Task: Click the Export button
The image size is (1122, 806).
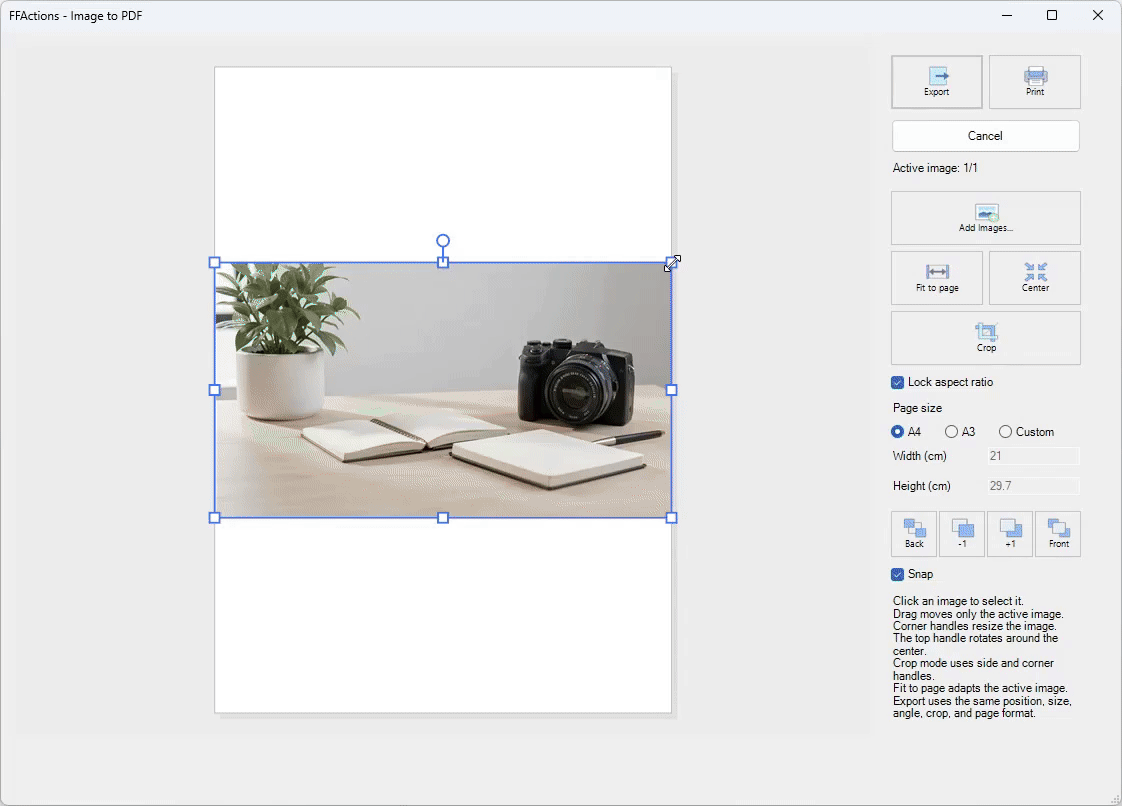Action: point(936,82)
